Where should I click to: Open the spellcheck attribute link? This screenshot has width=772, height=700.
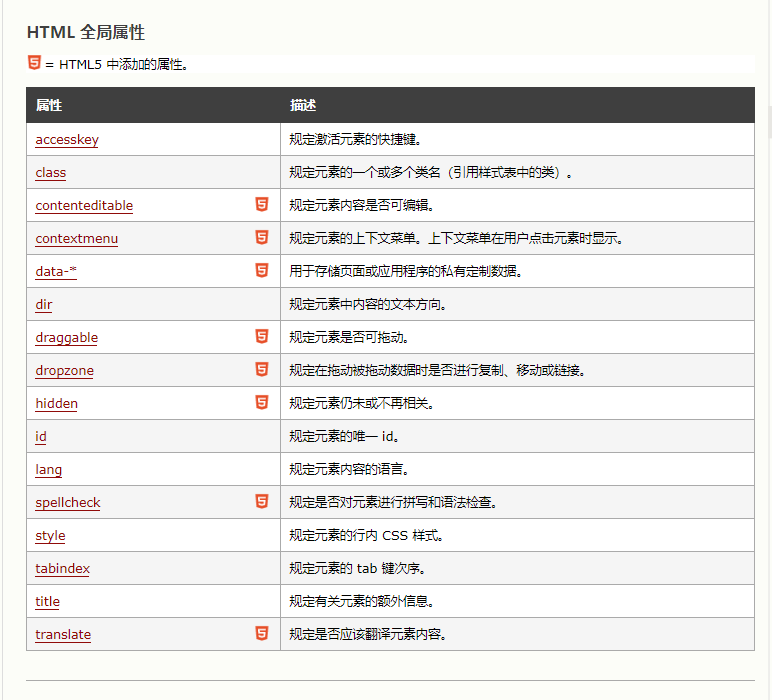click(68, 503)
